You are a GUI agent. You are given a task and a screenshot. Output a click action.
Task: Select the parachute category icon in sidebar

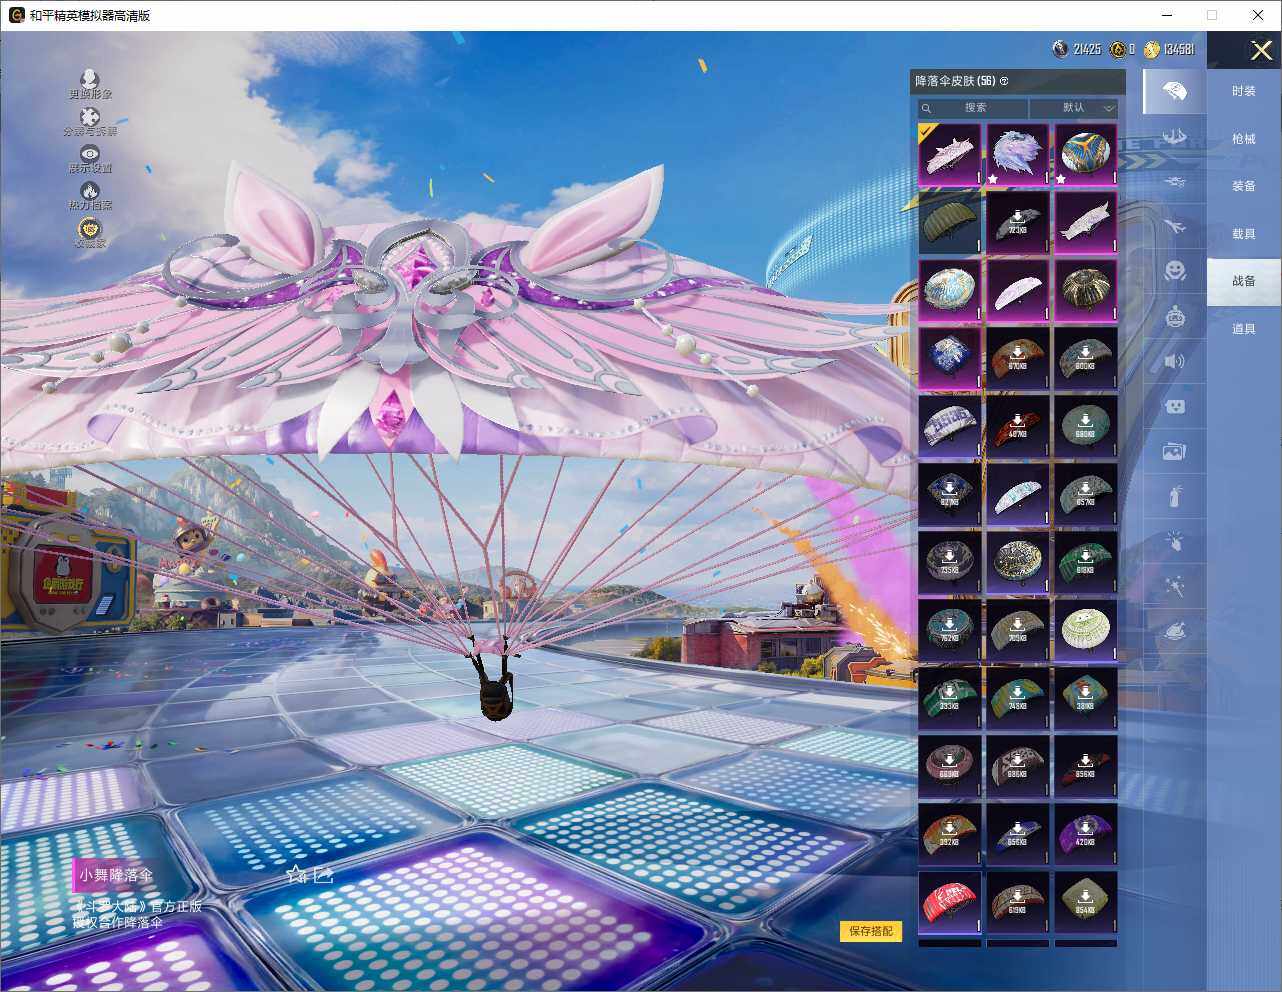click(1175, 92)
